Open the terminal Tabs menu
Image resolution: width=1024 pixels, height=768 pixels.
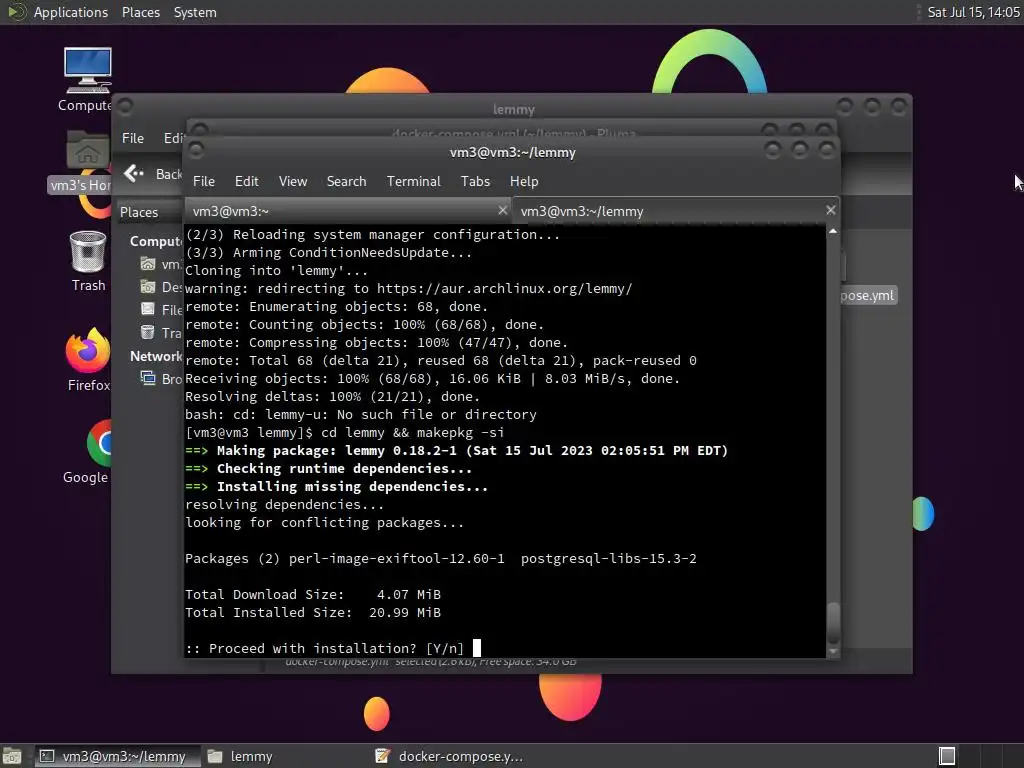tap(475, 182)
